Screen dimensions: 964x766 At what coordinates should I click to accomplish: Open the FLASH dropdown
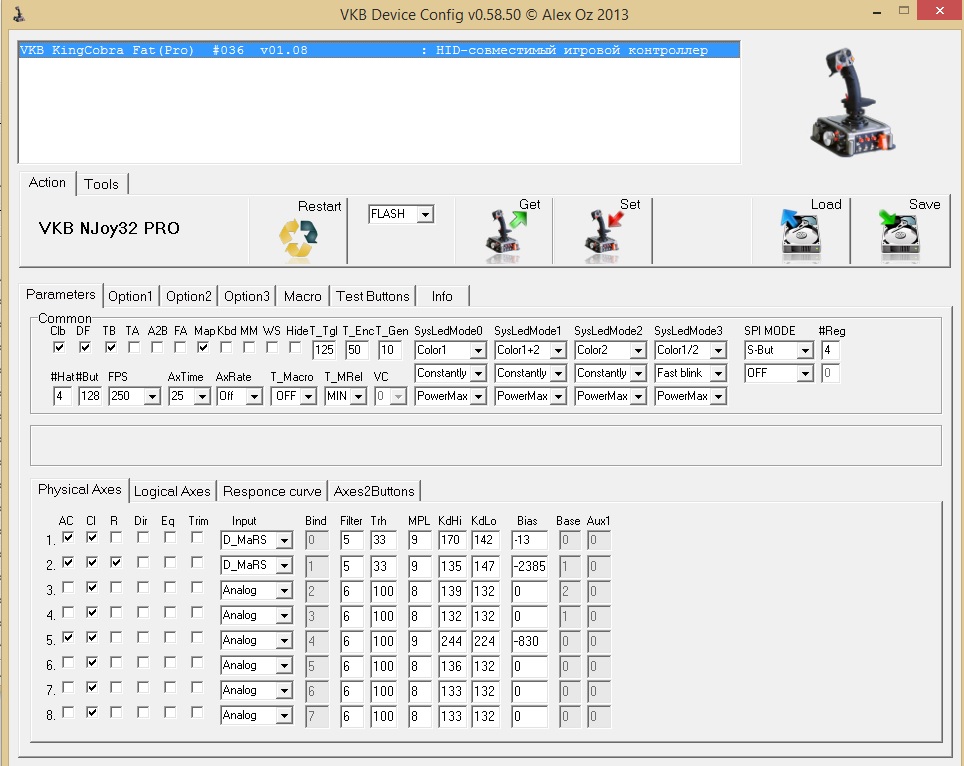(425, 214)
